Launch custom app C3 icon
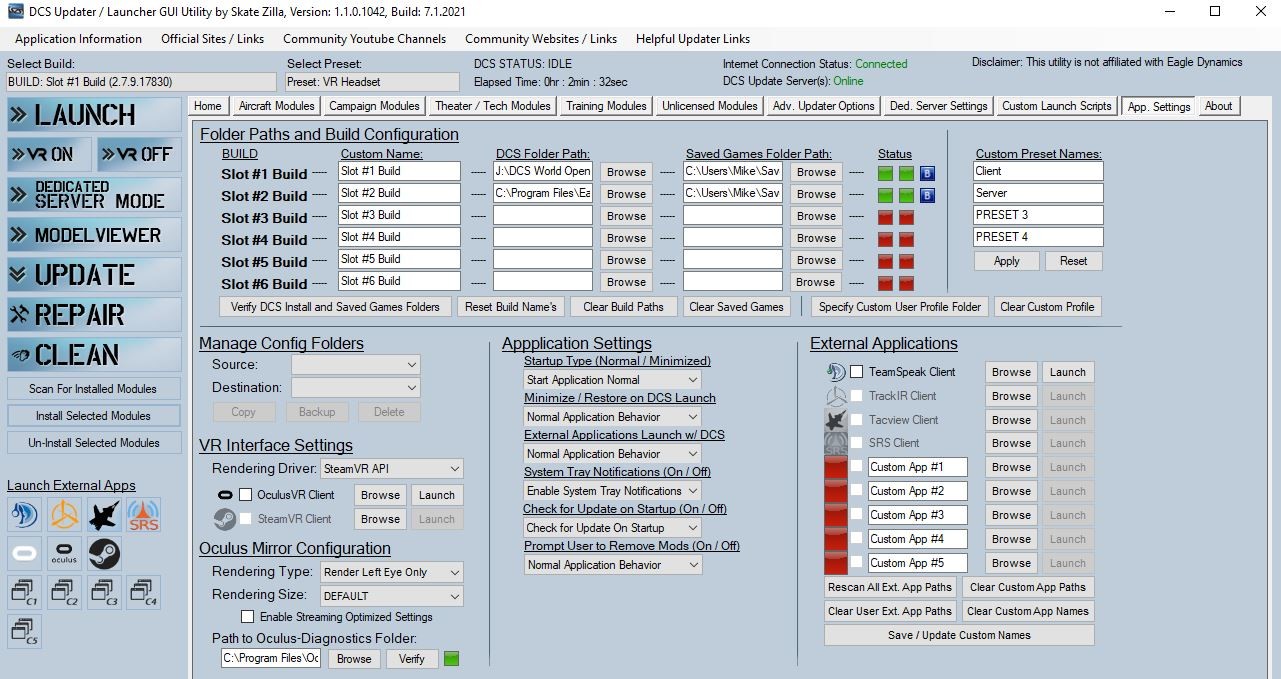Viewport: 1281px width, 679px height. (104, 593)
